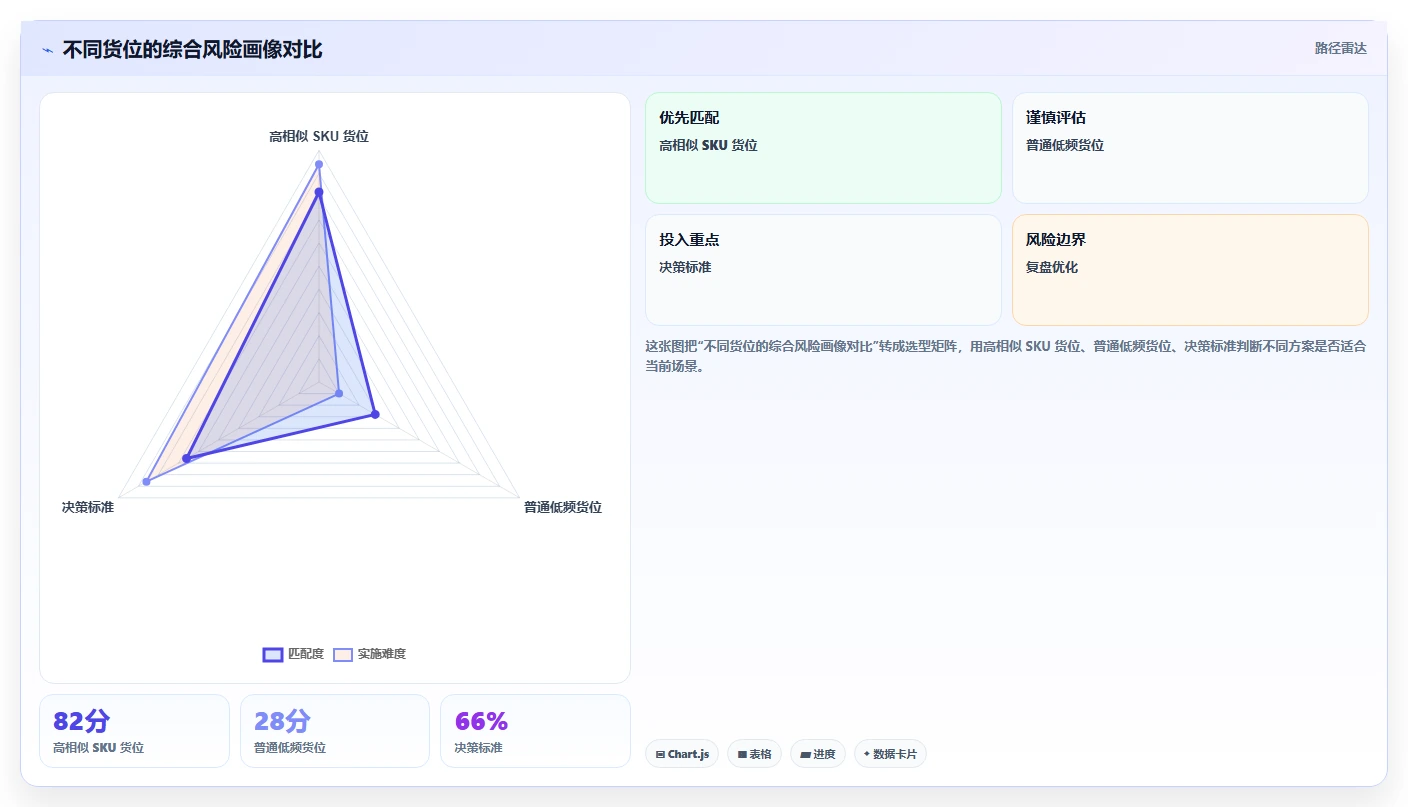This screenshot has width=1408, height=807.
Task: Select the 投入重点 matrix card
Action: [823, 270]
